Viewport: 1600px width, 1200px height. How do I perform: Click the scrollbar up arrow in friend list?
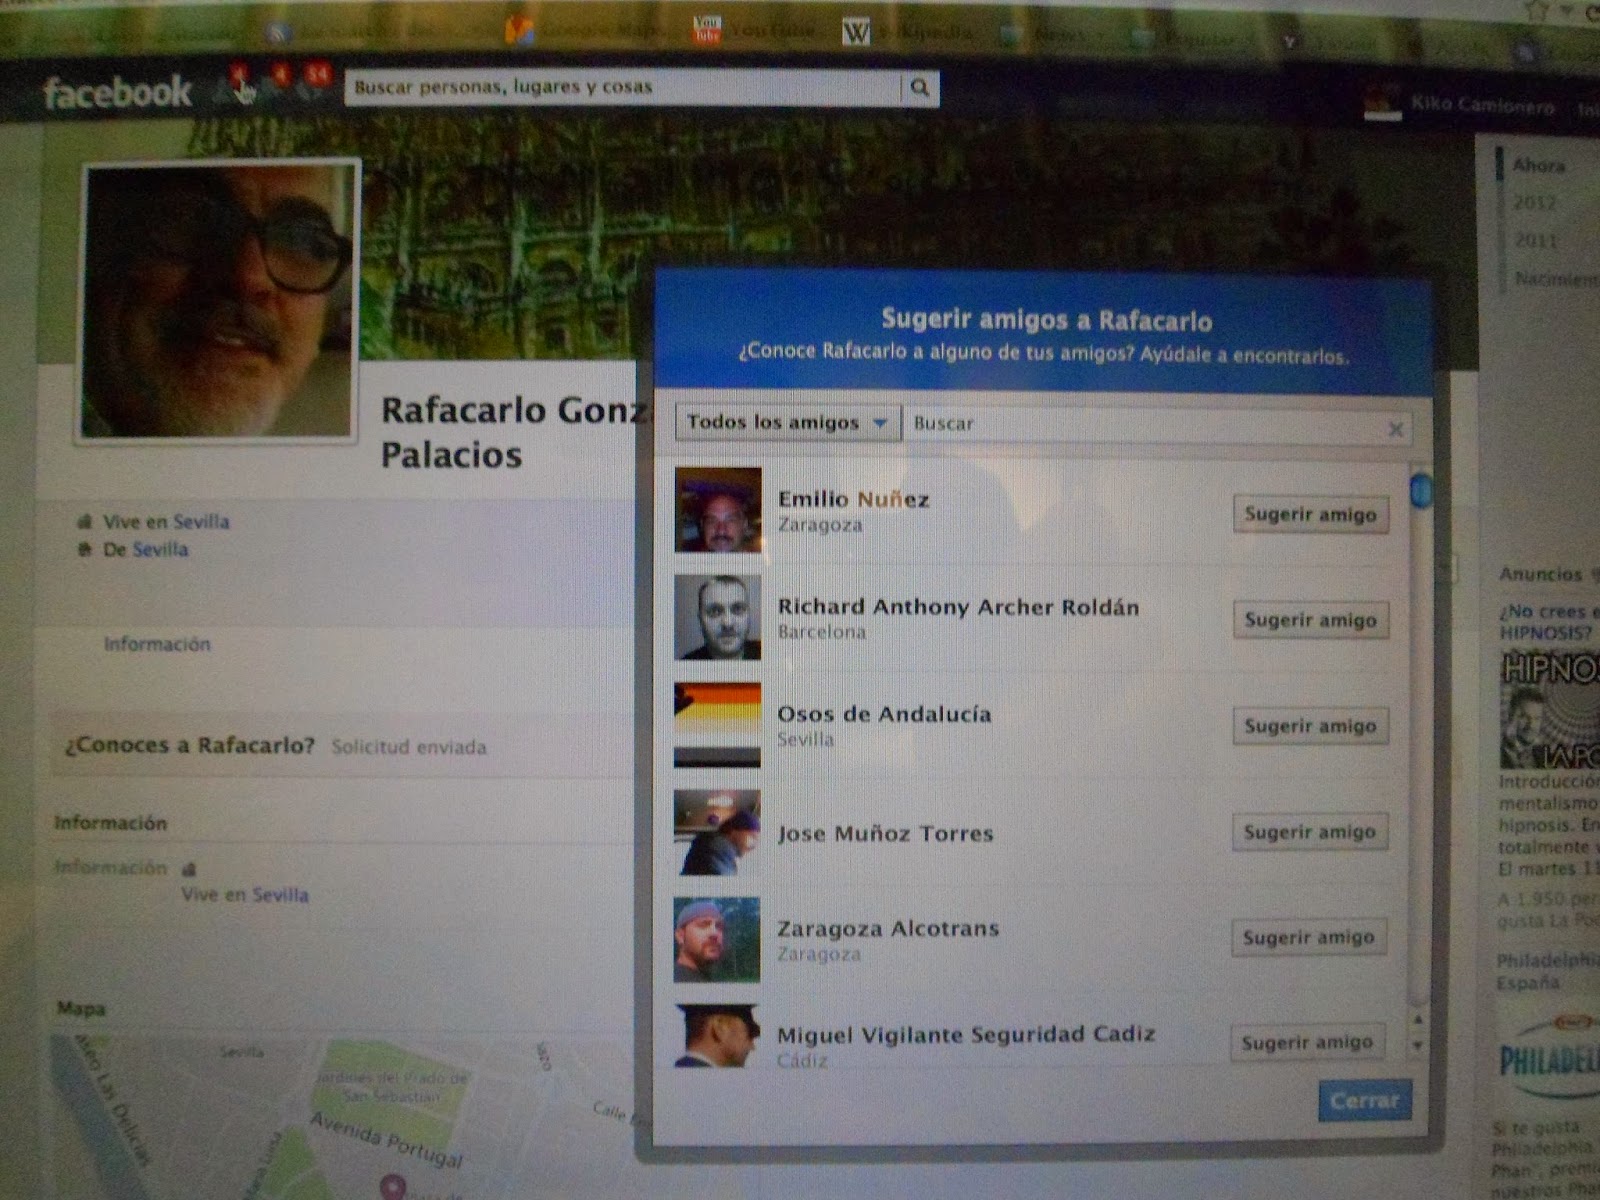[1418, 1020]
